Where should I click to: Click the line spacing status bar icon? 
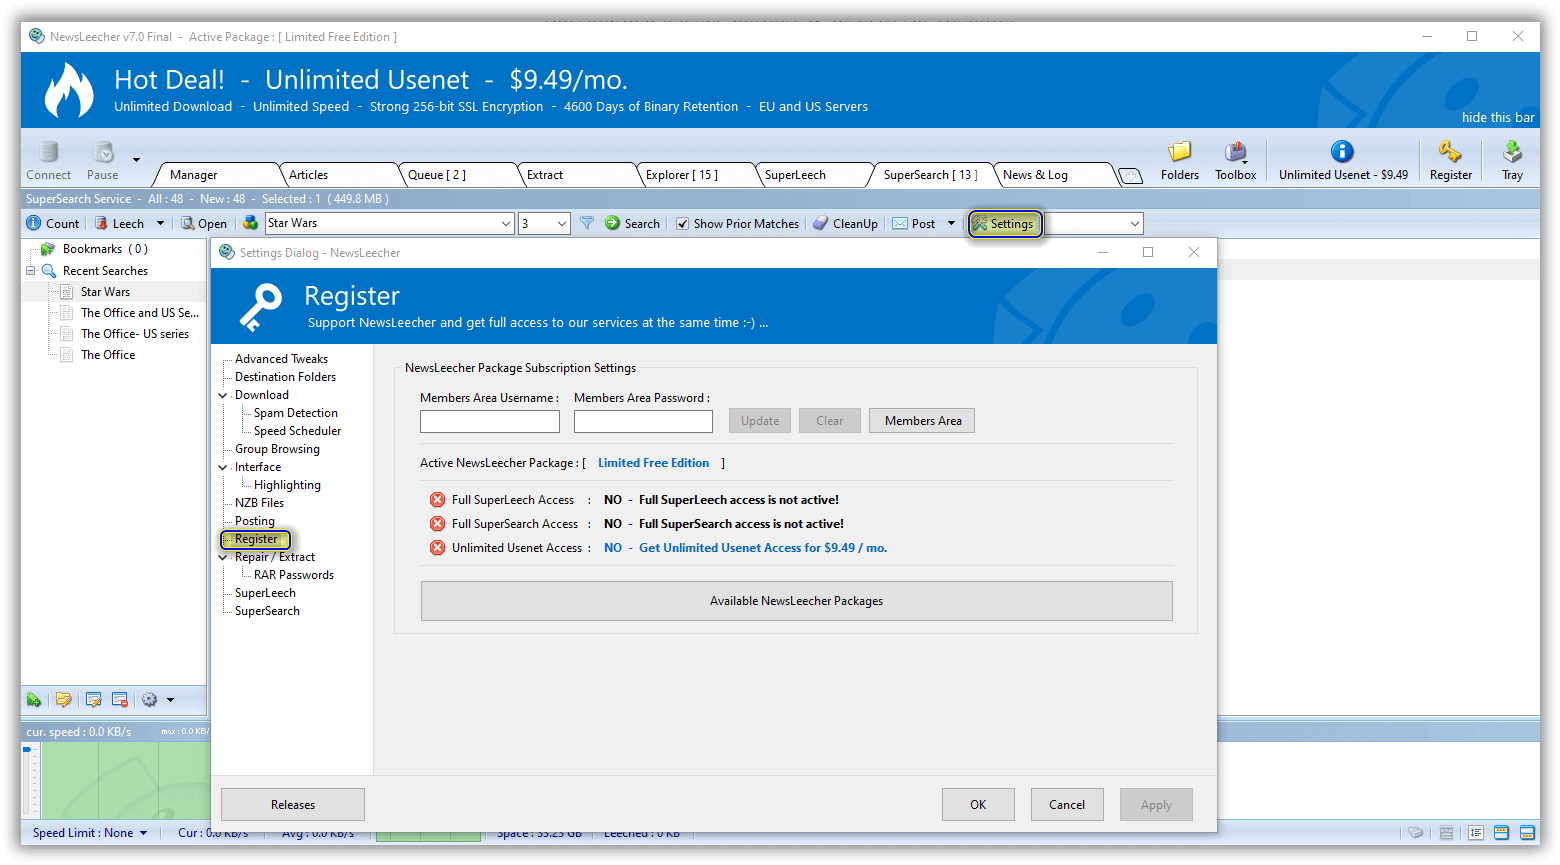(x=1476, y=832)
